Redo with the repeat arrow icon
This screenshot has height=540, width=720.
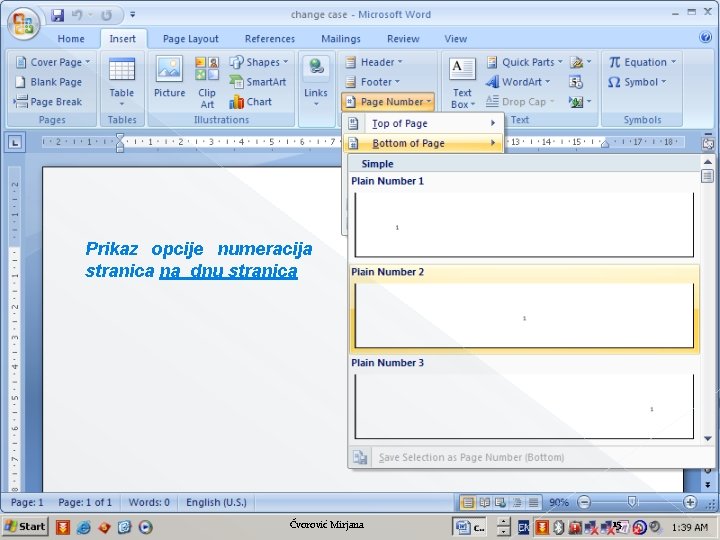click(x=106, y=15)
